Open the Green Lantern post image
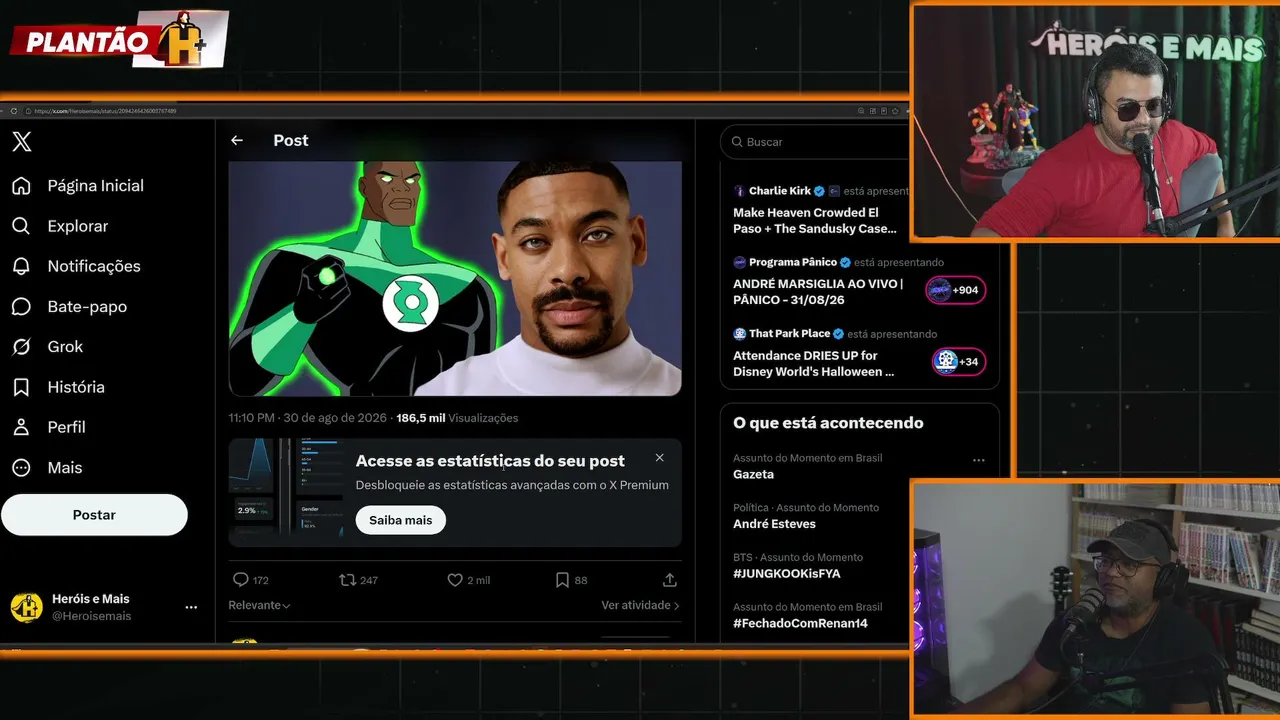 [x=455, y=278]
